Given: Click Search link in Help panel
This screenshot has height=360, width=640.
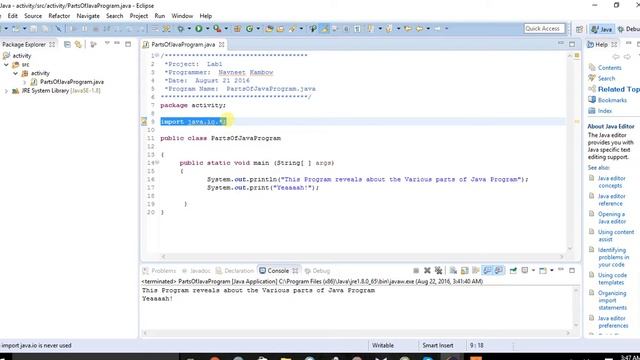Looking at the screenshot, I should (606, 78).
